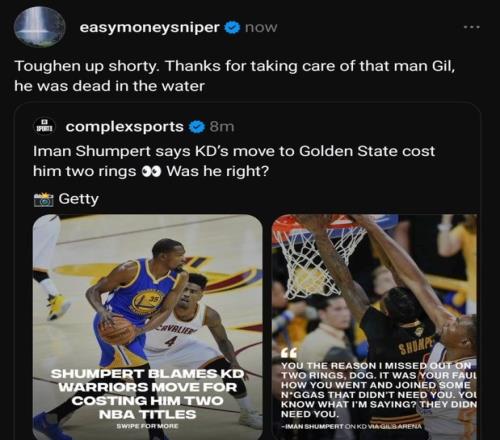
Task: Click the headline text overlay on first image
Action: click(x=147, y=394)
